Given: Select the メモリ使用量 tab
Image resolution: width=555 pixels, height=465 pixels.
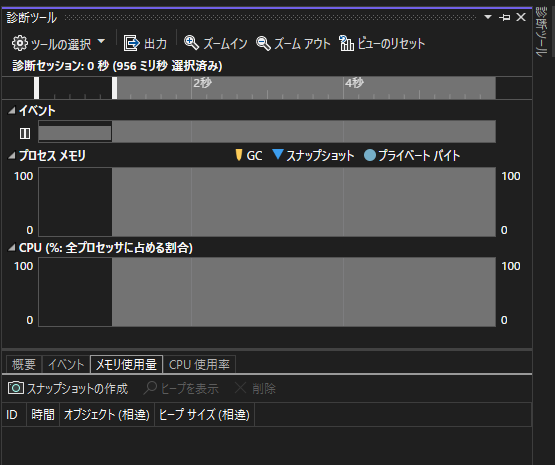Looking at the screenshot, I should (x=127, y=364).
